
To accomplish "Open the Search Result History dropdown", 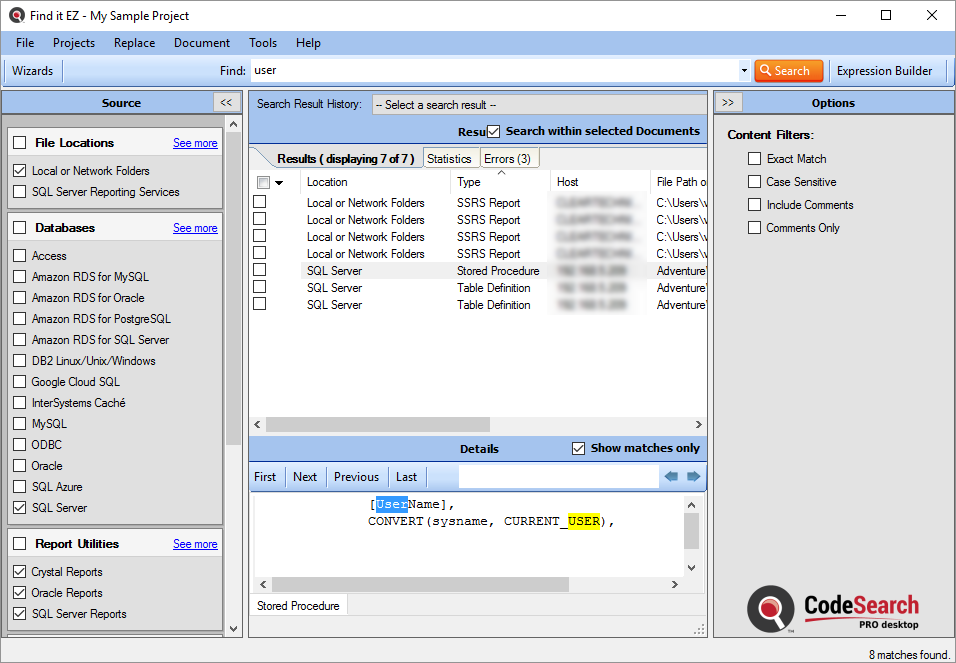I will point(539,104).
